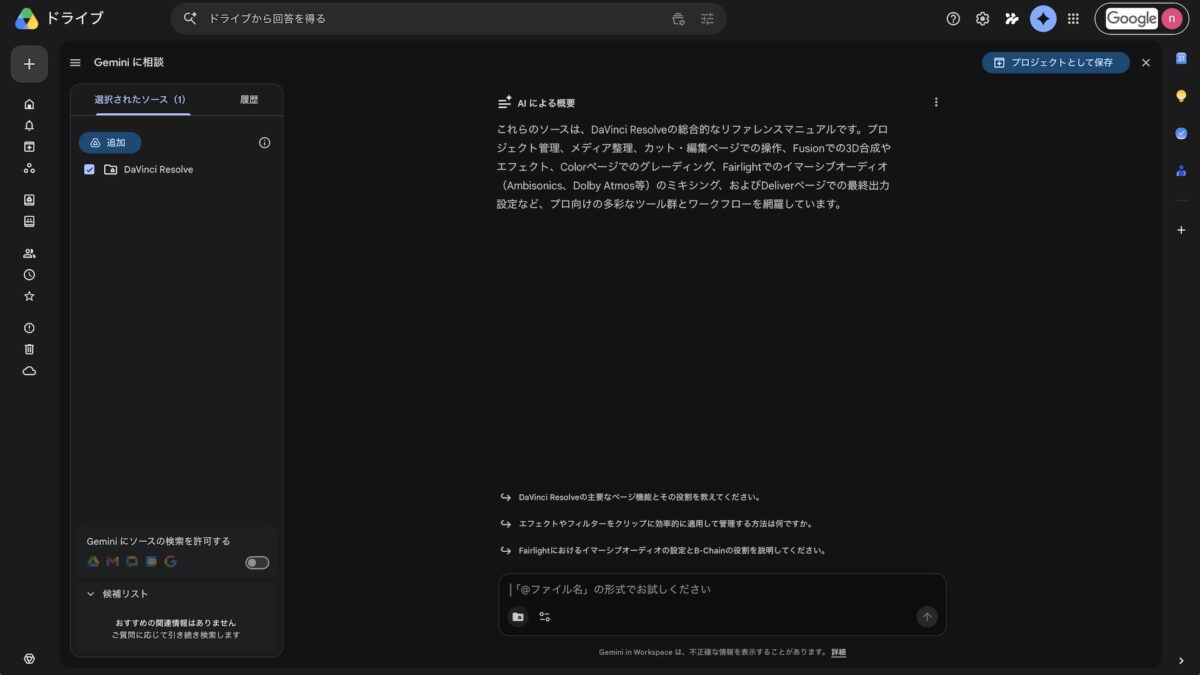Click the info icon in sources panel

(264, 143)
